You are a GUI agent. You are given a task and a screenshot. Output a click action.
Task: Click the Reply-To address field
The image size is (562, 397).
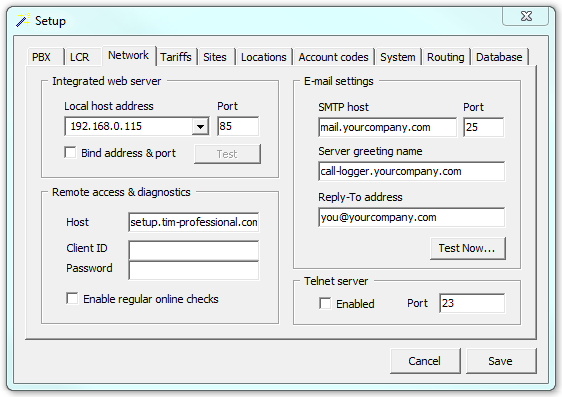(x=411, y=217)
